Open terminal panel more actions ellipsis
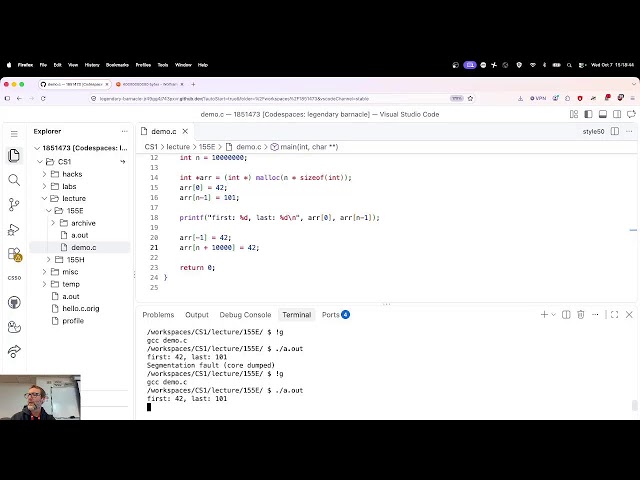The image size is (640, 480). (596, 315)
